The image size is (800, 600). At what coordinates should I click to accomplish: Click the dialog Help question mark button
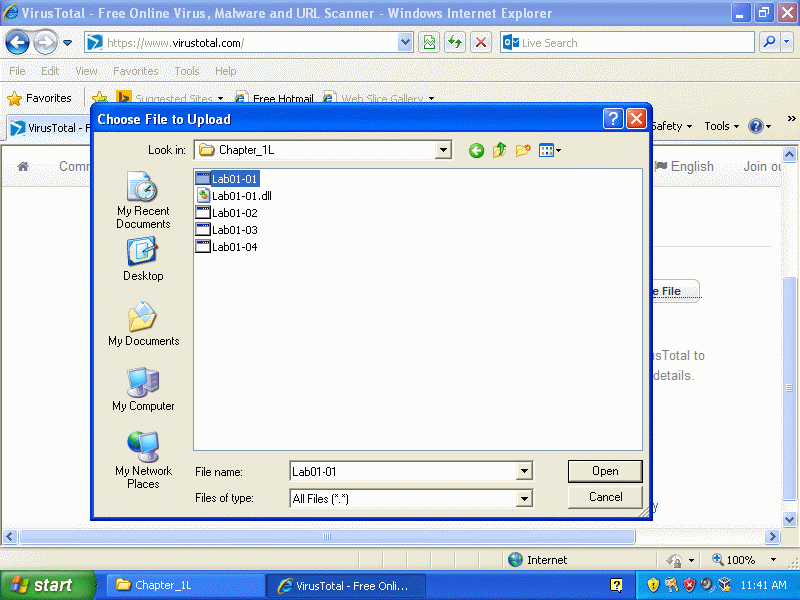613,119
